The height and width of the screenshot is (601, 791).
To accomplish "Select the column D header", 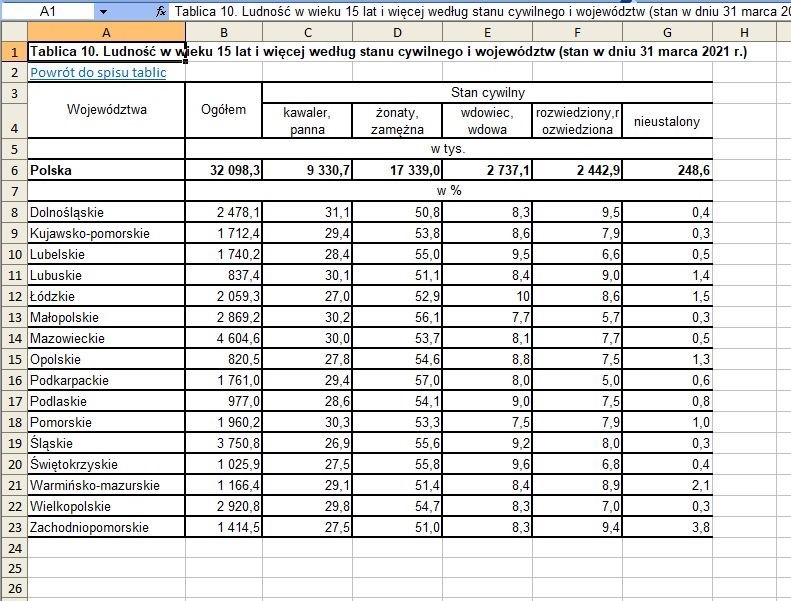I will coord(397,32).
